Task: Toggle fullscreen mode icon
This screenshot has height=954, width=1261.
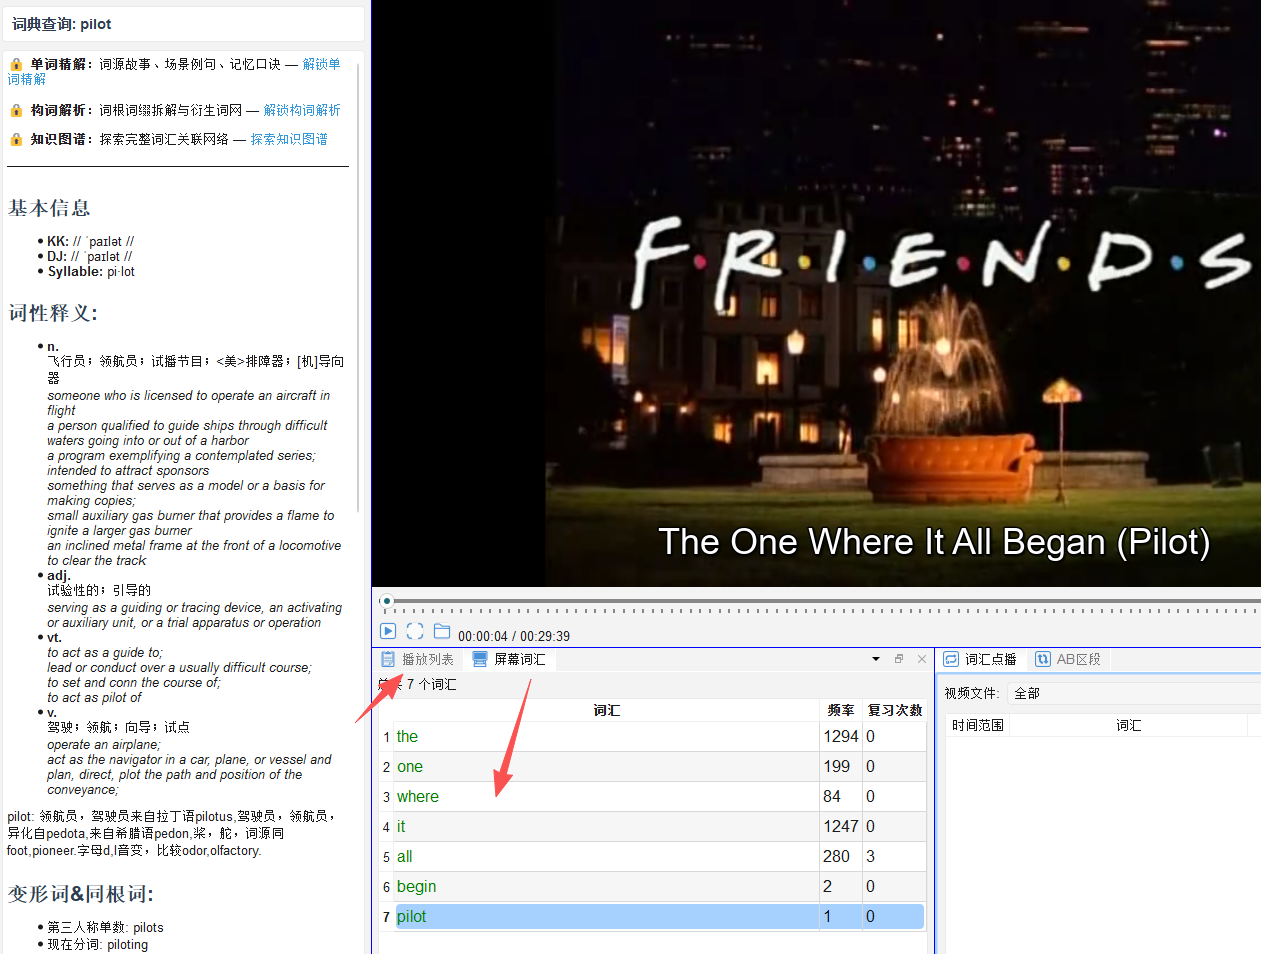Action: pos(415,631)
